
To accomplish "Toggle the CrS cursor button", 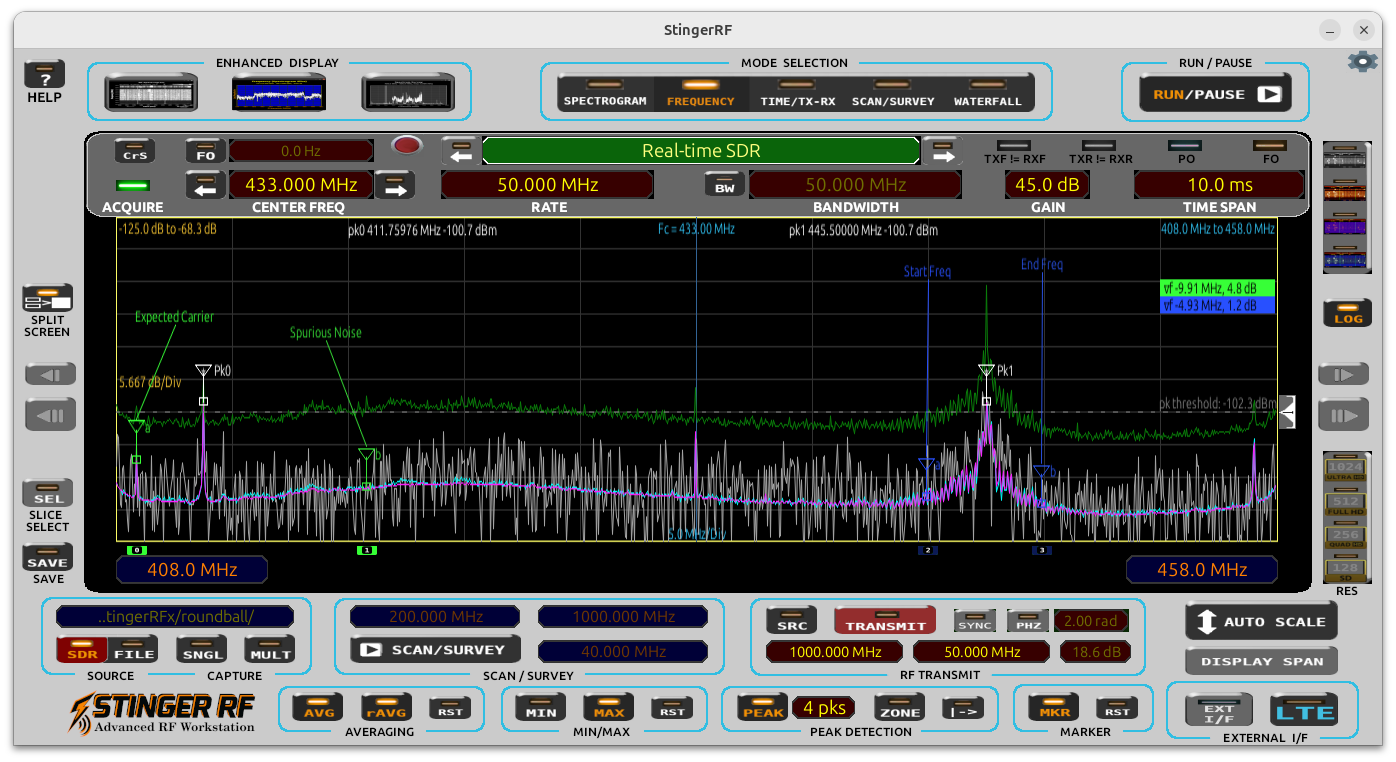I will (135, 151).
